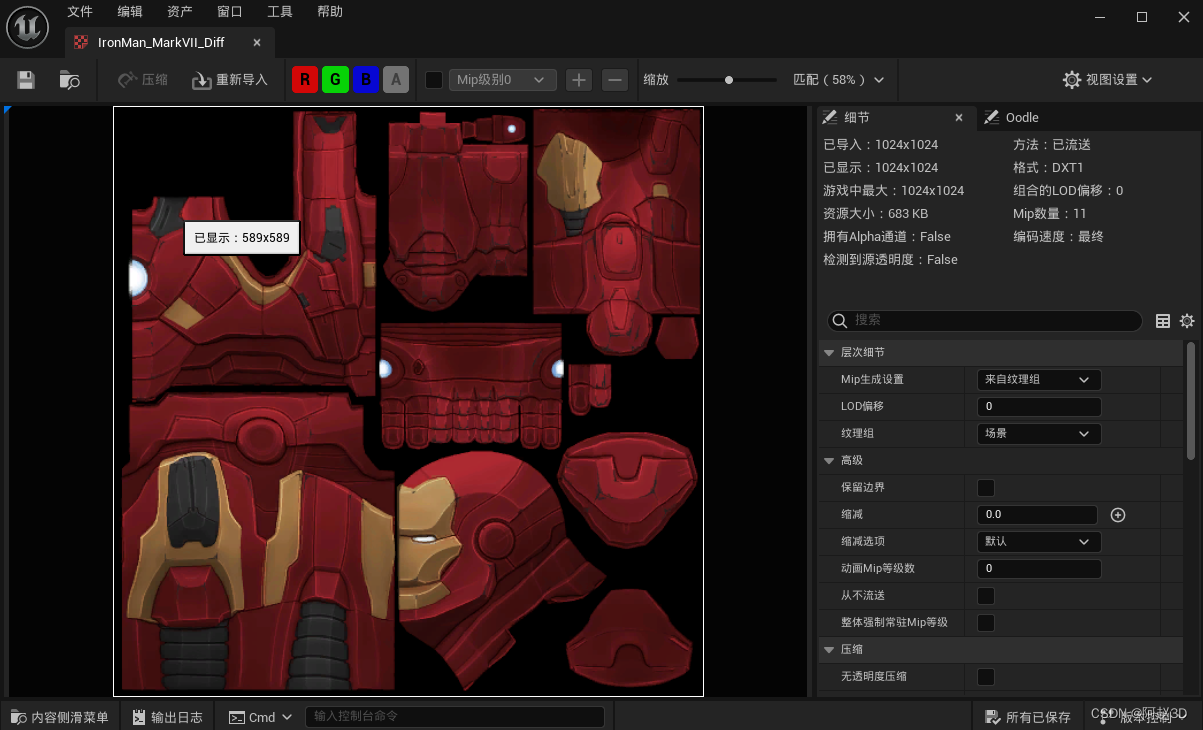
Task: Enable the 整体强制常驻Mip等级 checkbox
Action: [x=986, y=623]
